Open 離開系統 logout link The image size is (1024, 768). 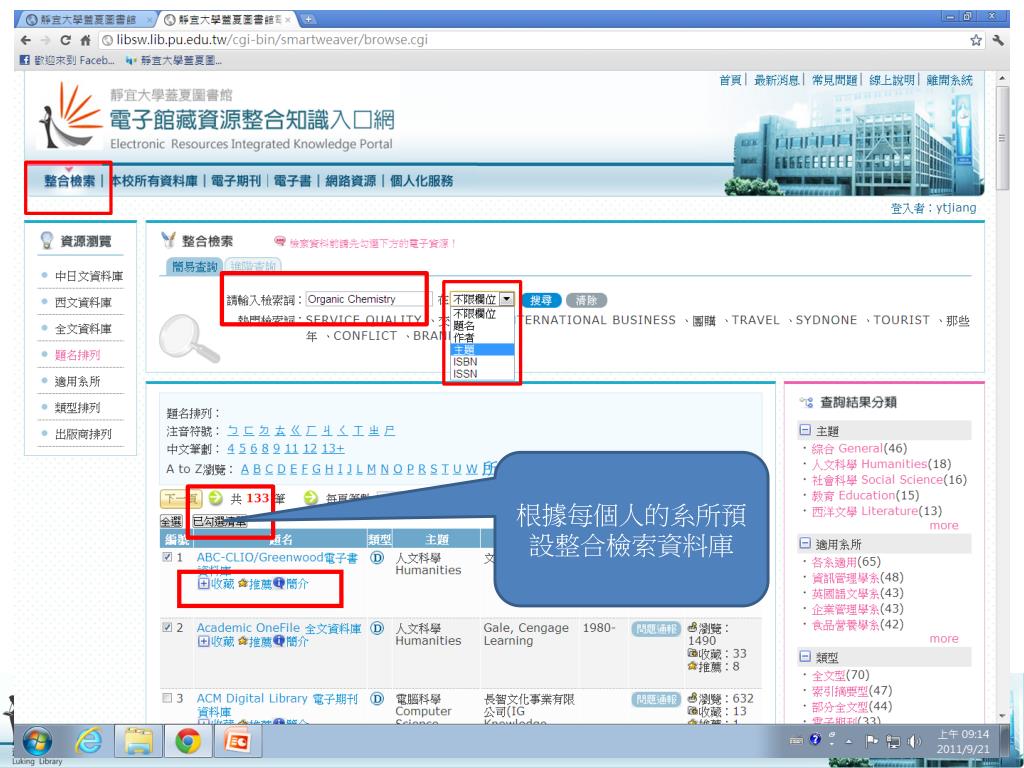tap(950, 80)
